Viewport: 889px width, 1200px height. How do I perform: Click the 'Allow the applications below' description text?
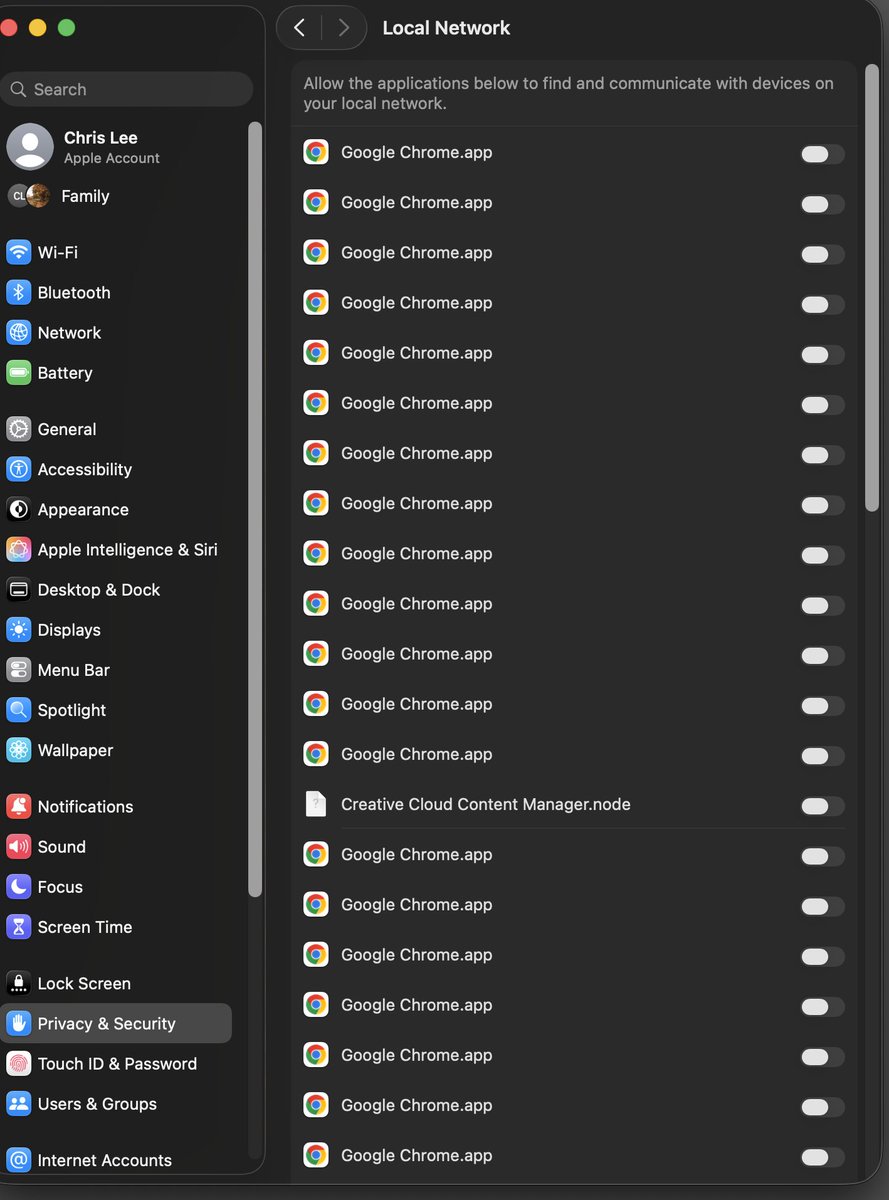point(568,93)
